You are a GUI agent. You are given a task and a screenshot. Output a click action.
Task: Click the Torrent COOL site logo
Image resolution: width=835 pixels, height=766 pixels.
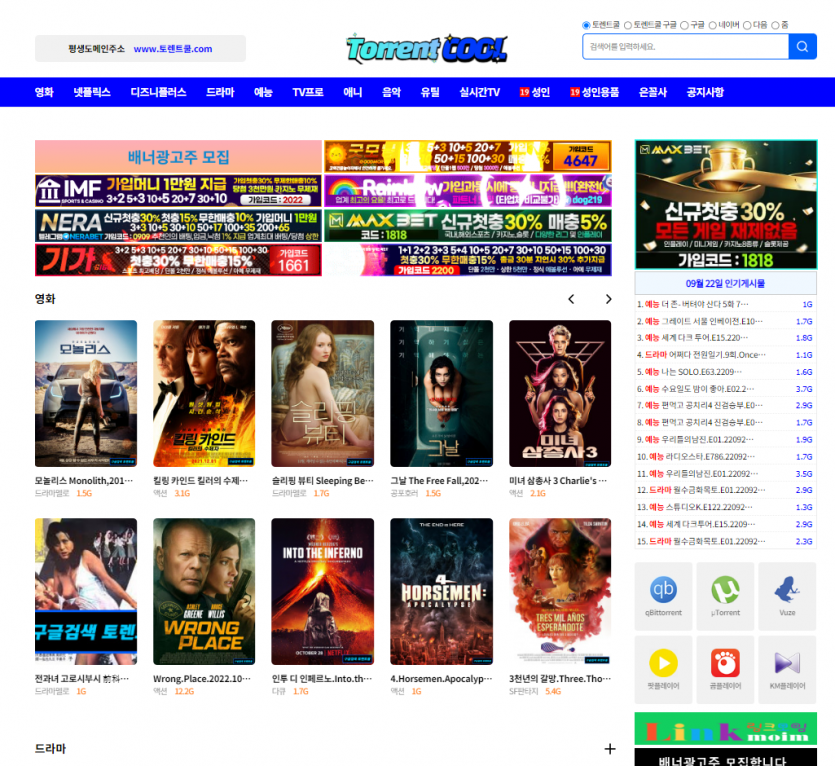(x=427, y=48)
